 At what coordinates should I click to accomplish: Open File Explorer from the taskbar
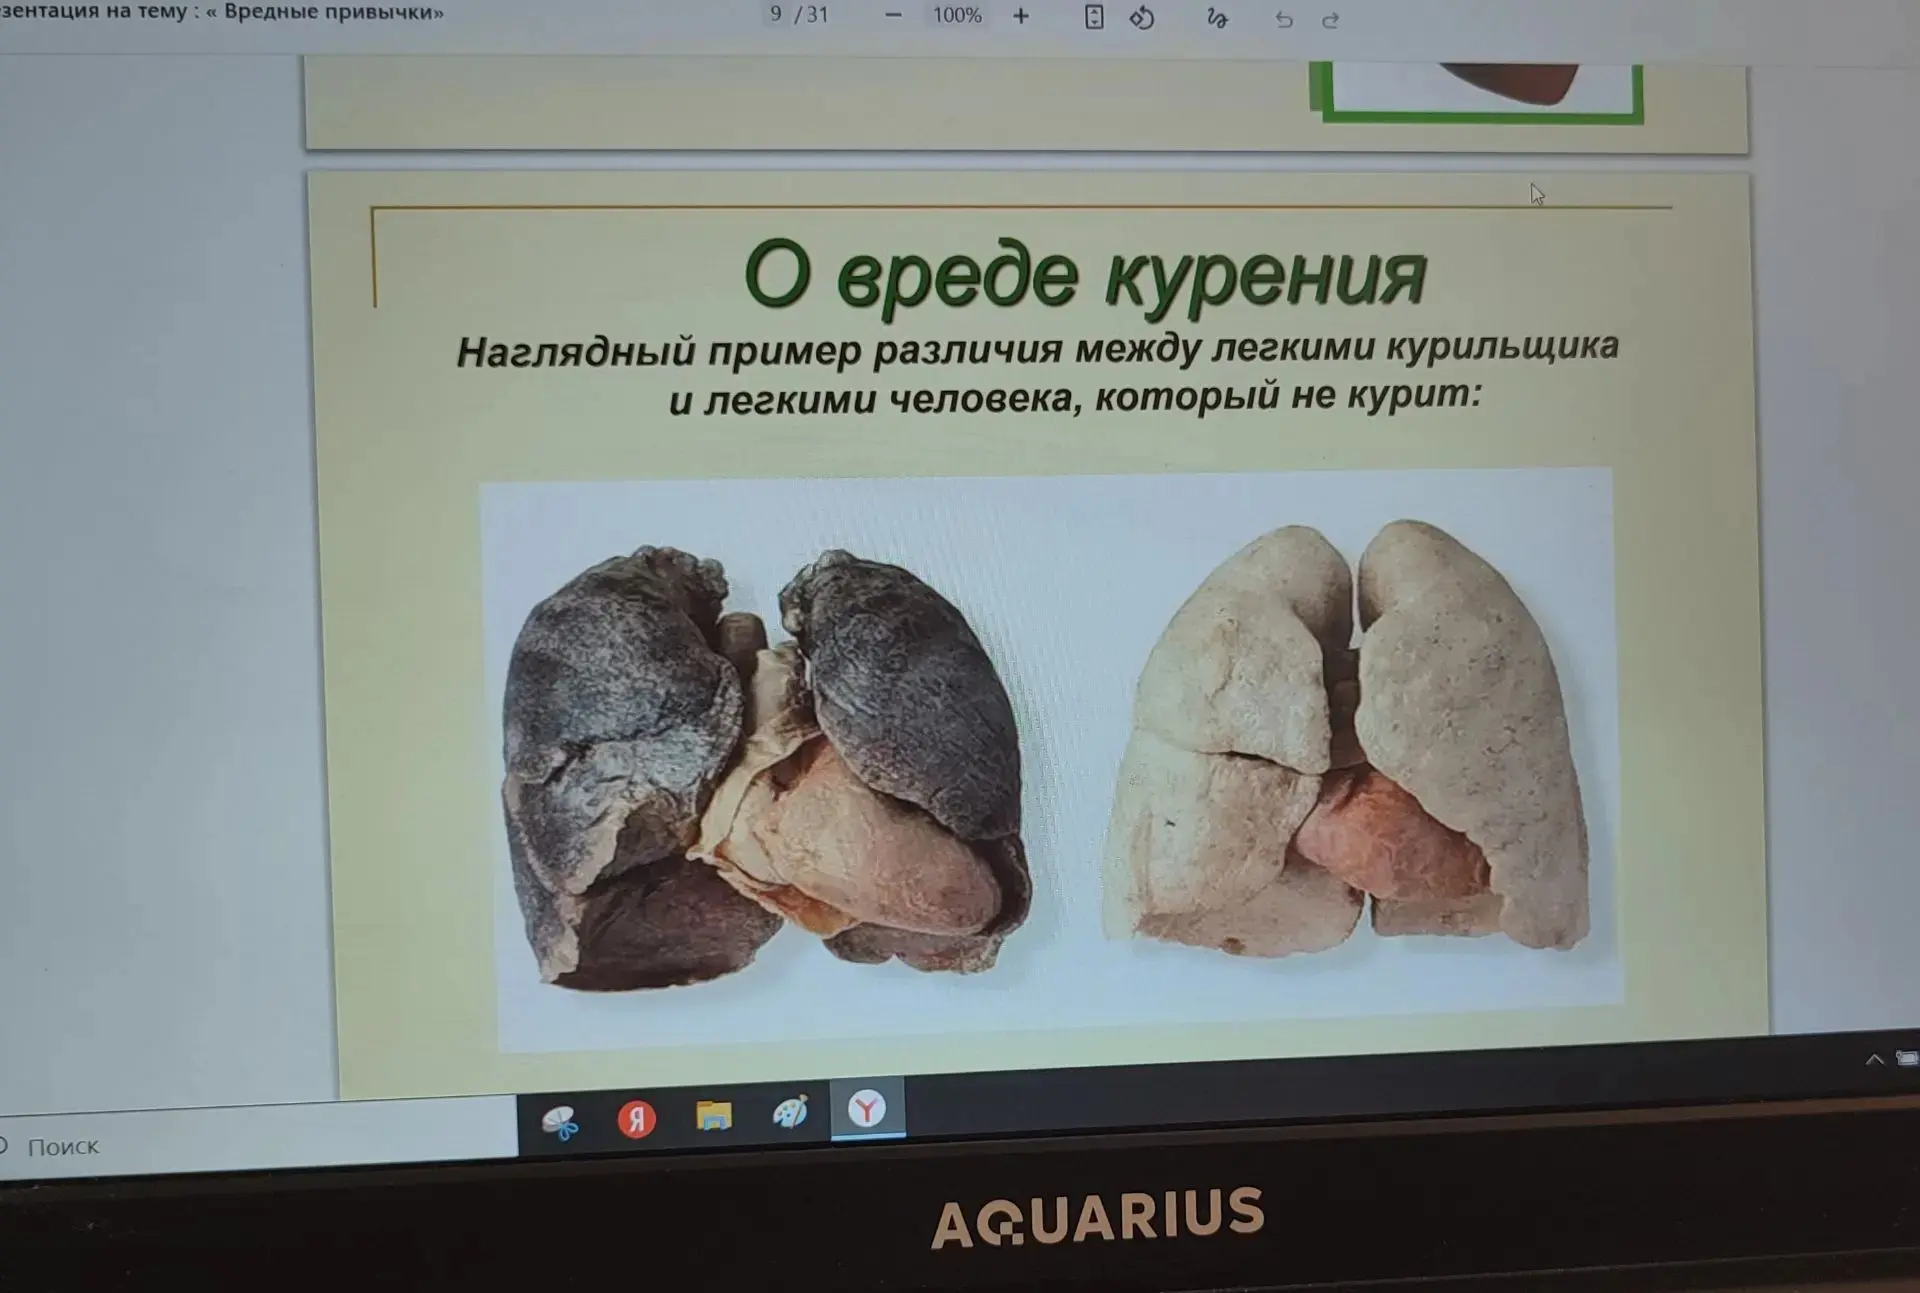click(713, 1115)
